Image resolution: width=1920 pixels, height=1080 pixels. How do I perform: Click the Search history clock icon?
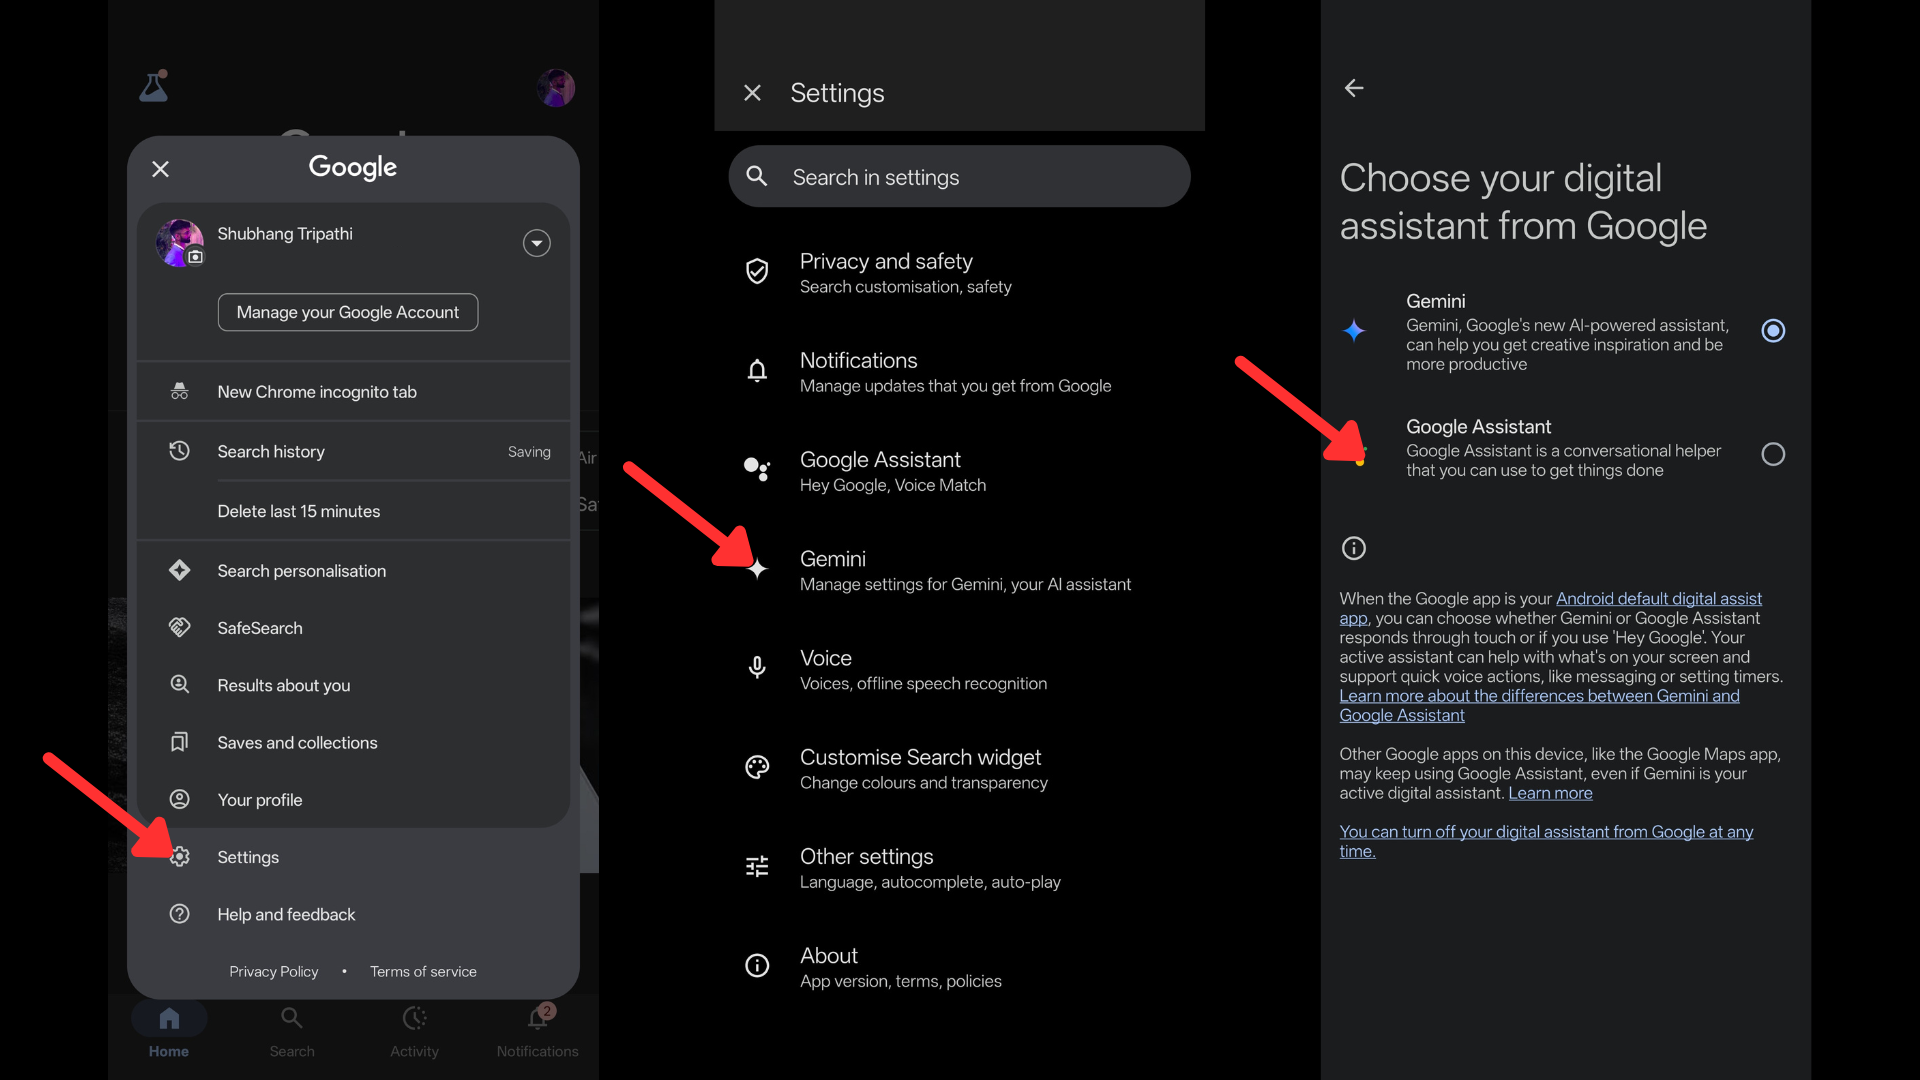click(180, 451)
